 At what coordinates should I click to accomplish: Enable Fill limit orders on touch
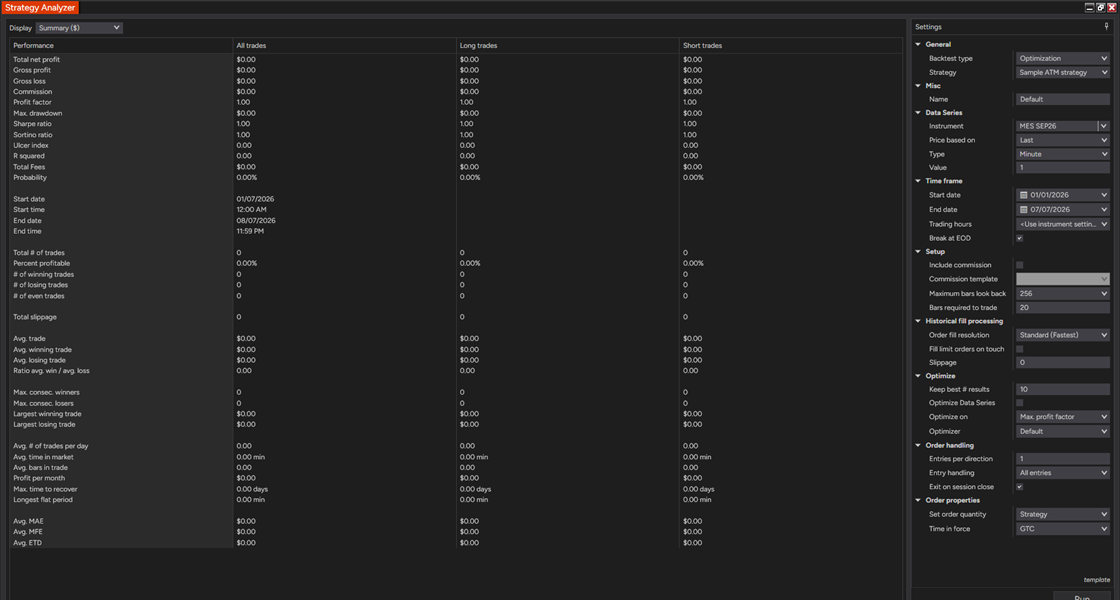1019,349
